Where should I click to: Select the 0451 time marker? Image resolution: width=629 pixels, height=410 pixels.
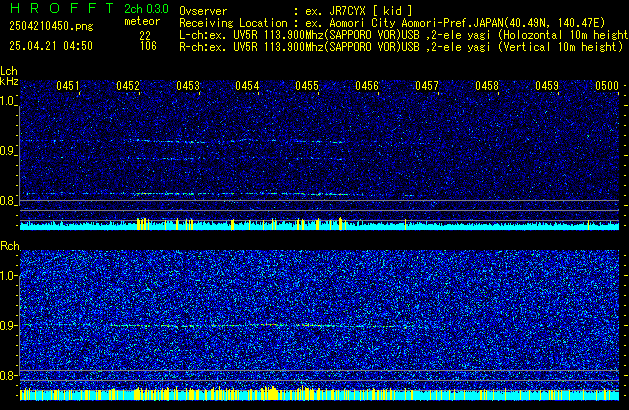[x=68, y=86]
